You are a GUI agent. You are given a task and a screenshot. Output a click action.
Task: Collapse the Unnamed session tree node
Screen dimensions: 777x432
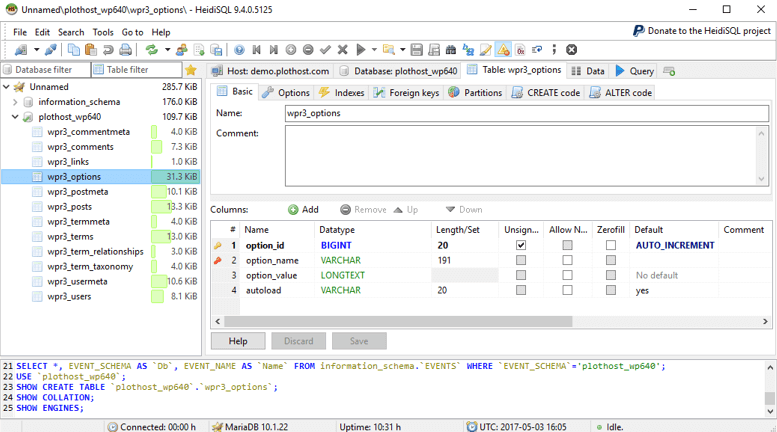tap(6, 87)
